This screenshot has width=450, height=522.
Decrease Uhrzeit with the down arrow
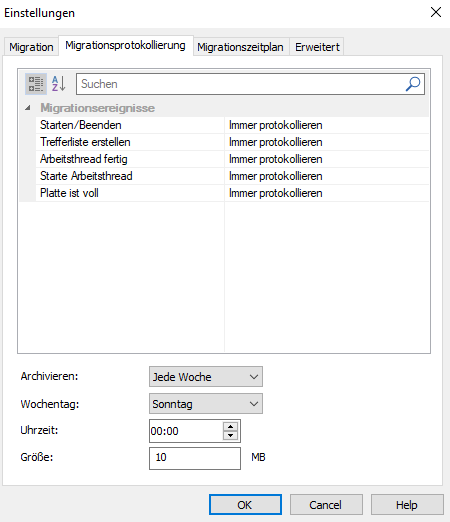click(x=230, y=435)
